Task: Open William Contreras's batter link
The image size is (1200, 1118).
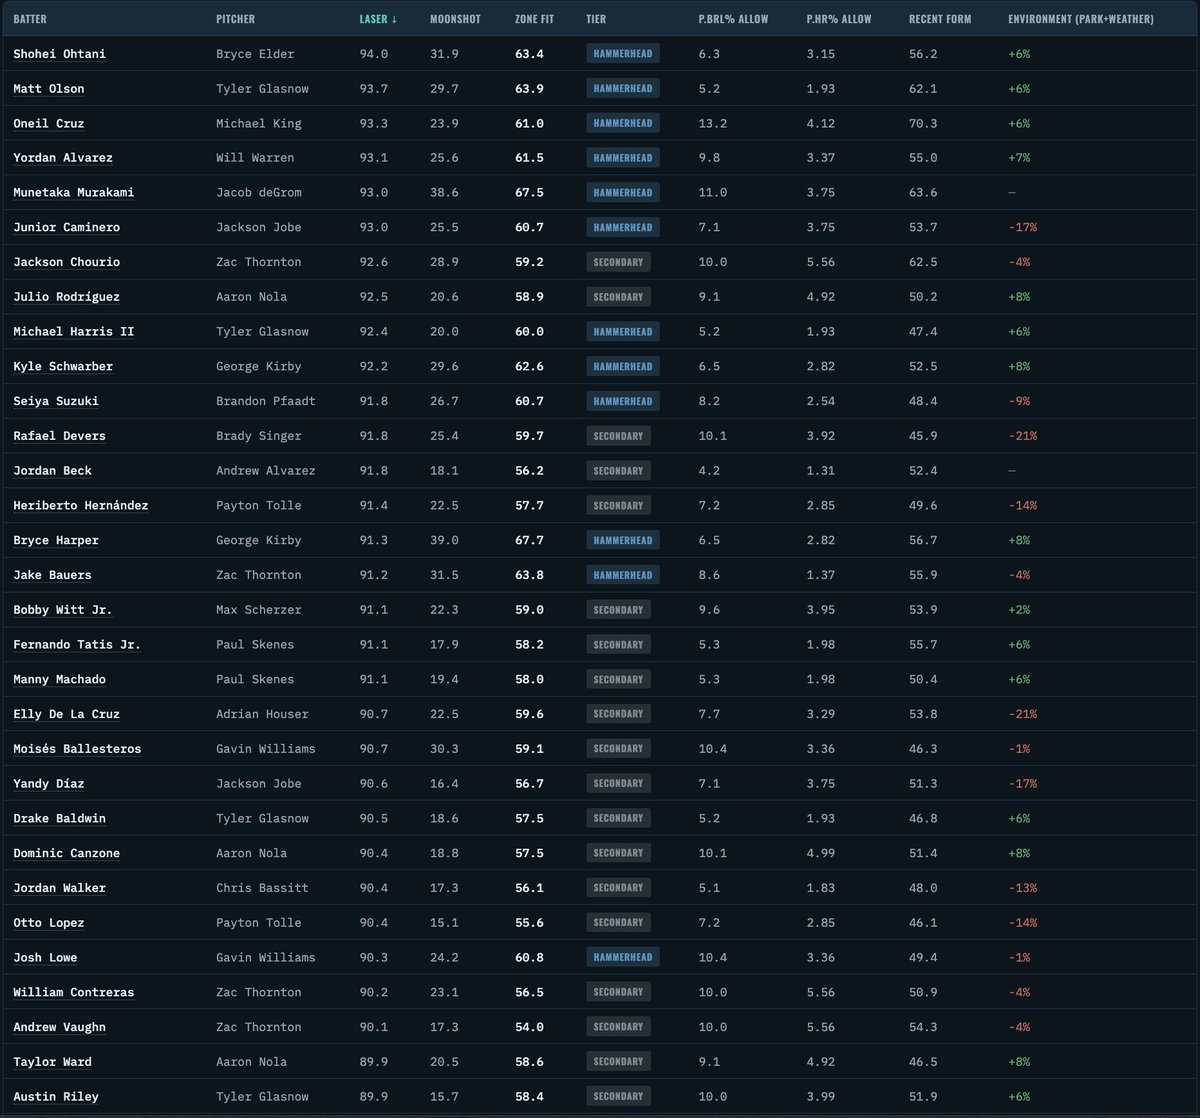Action: [x=73, y=993]
